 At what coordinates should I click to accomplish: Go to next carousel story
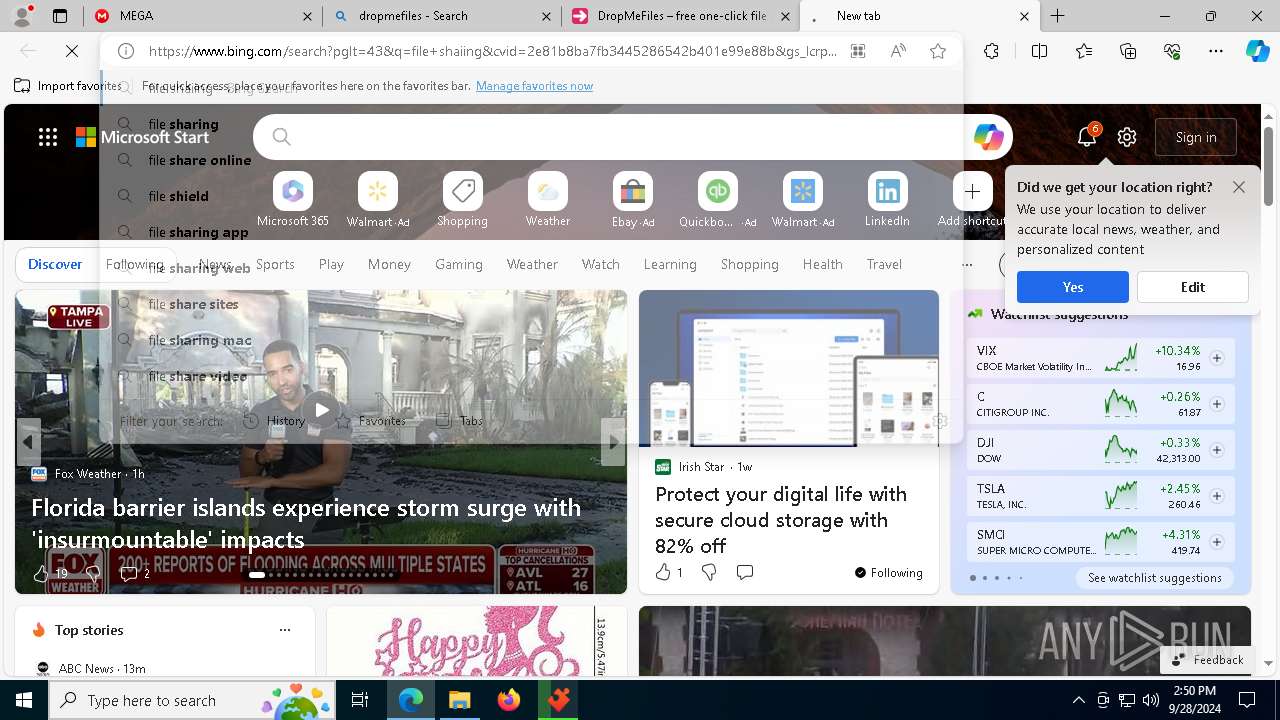[x=614, y=441]
